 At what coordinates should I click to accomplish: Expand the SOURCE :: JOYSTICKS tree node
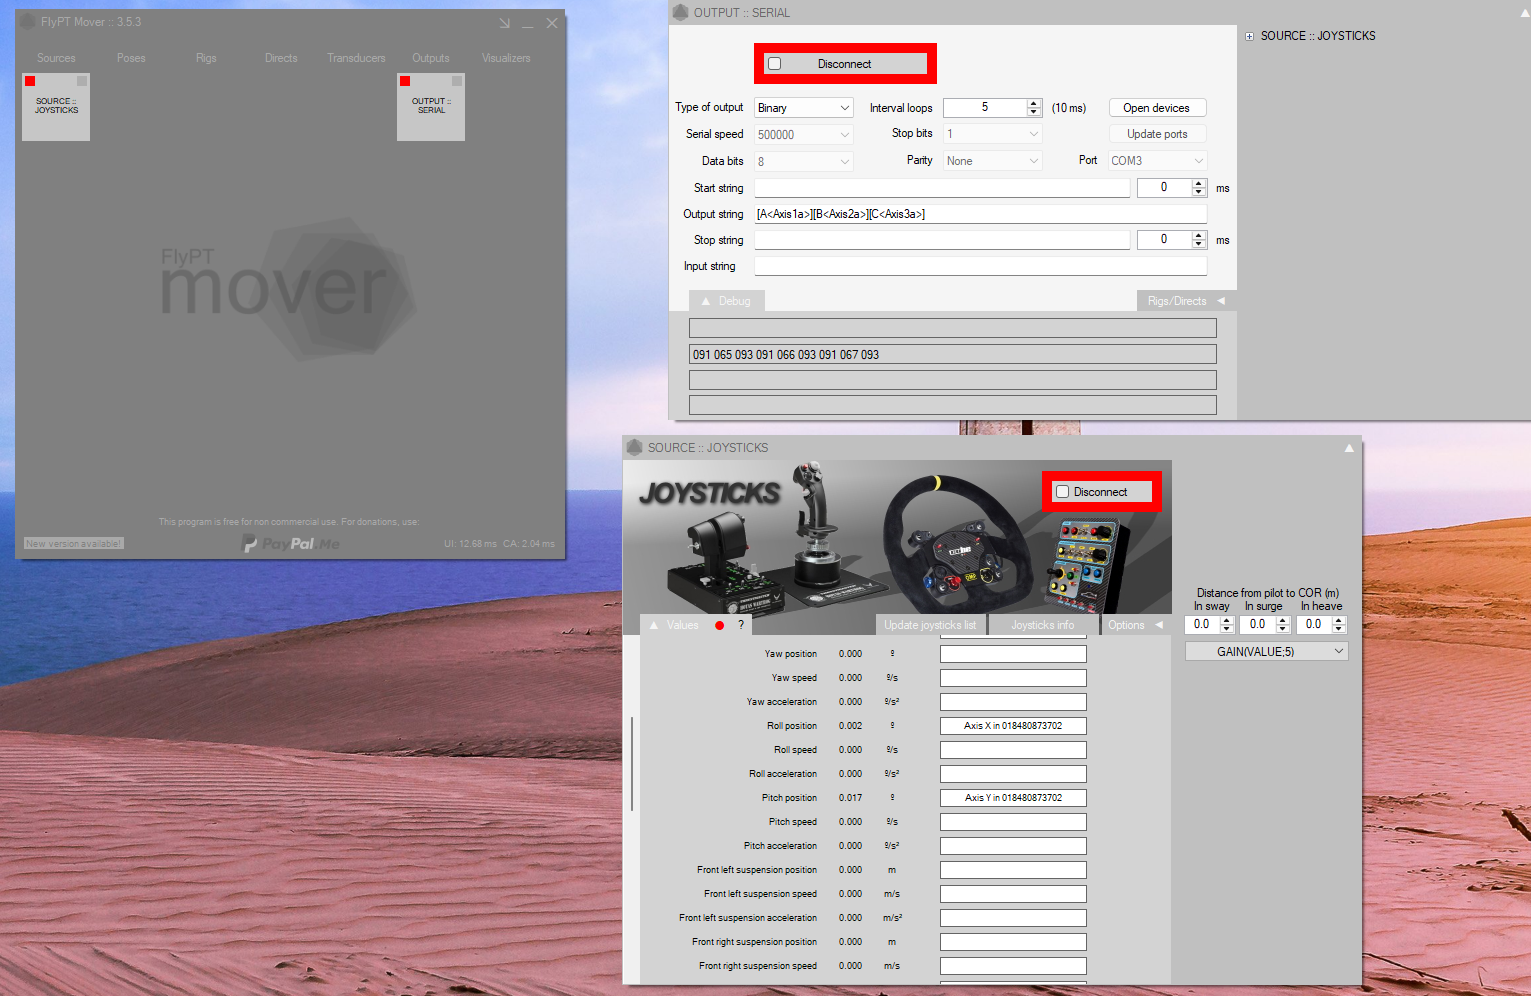[1249, 36]
